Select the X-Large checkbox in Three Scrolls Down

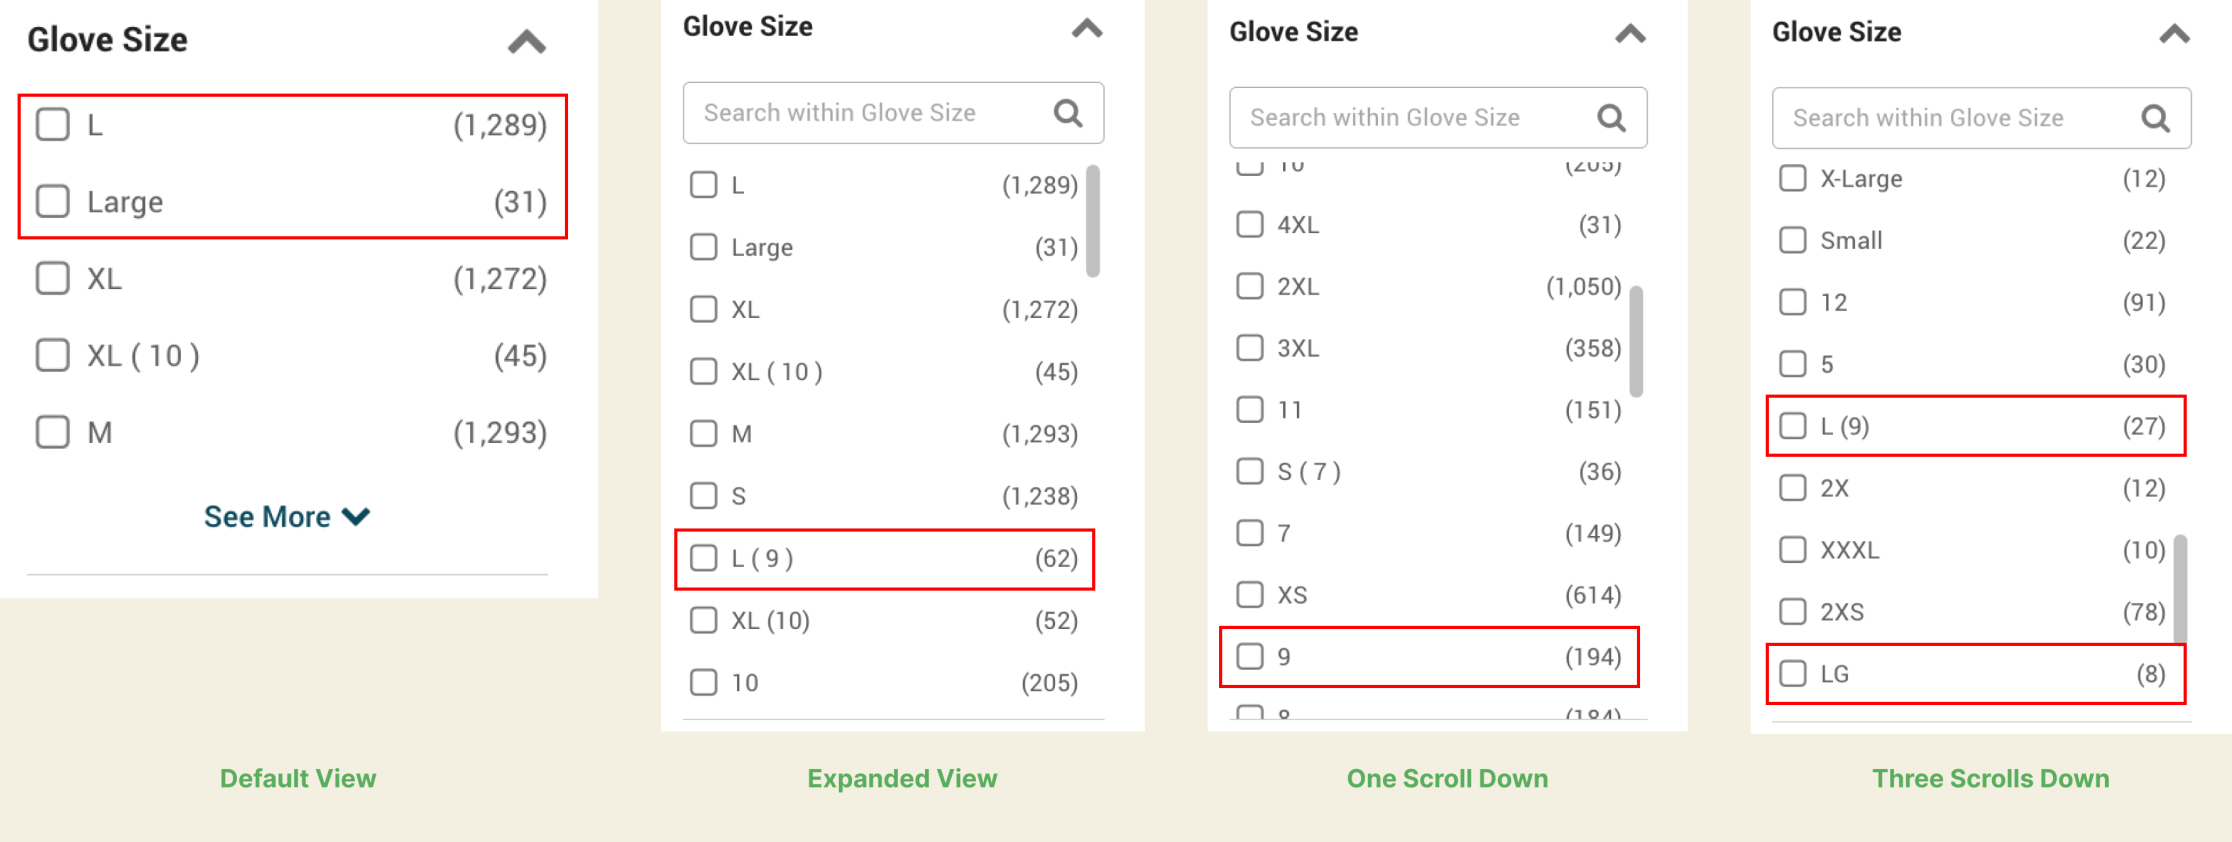click(x=1791, y=178)
